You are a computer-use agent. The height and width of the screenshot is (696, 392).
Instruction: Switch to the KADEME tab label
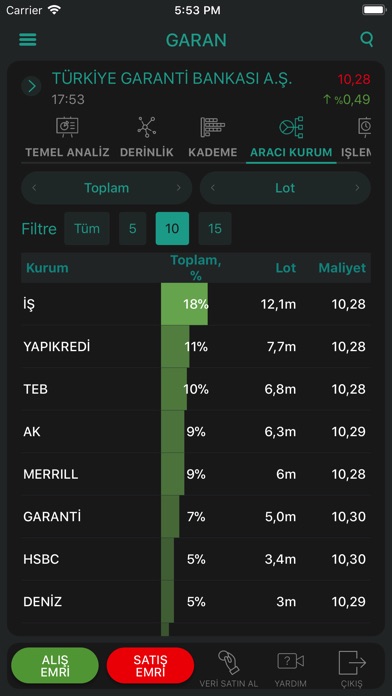[213, 152]
